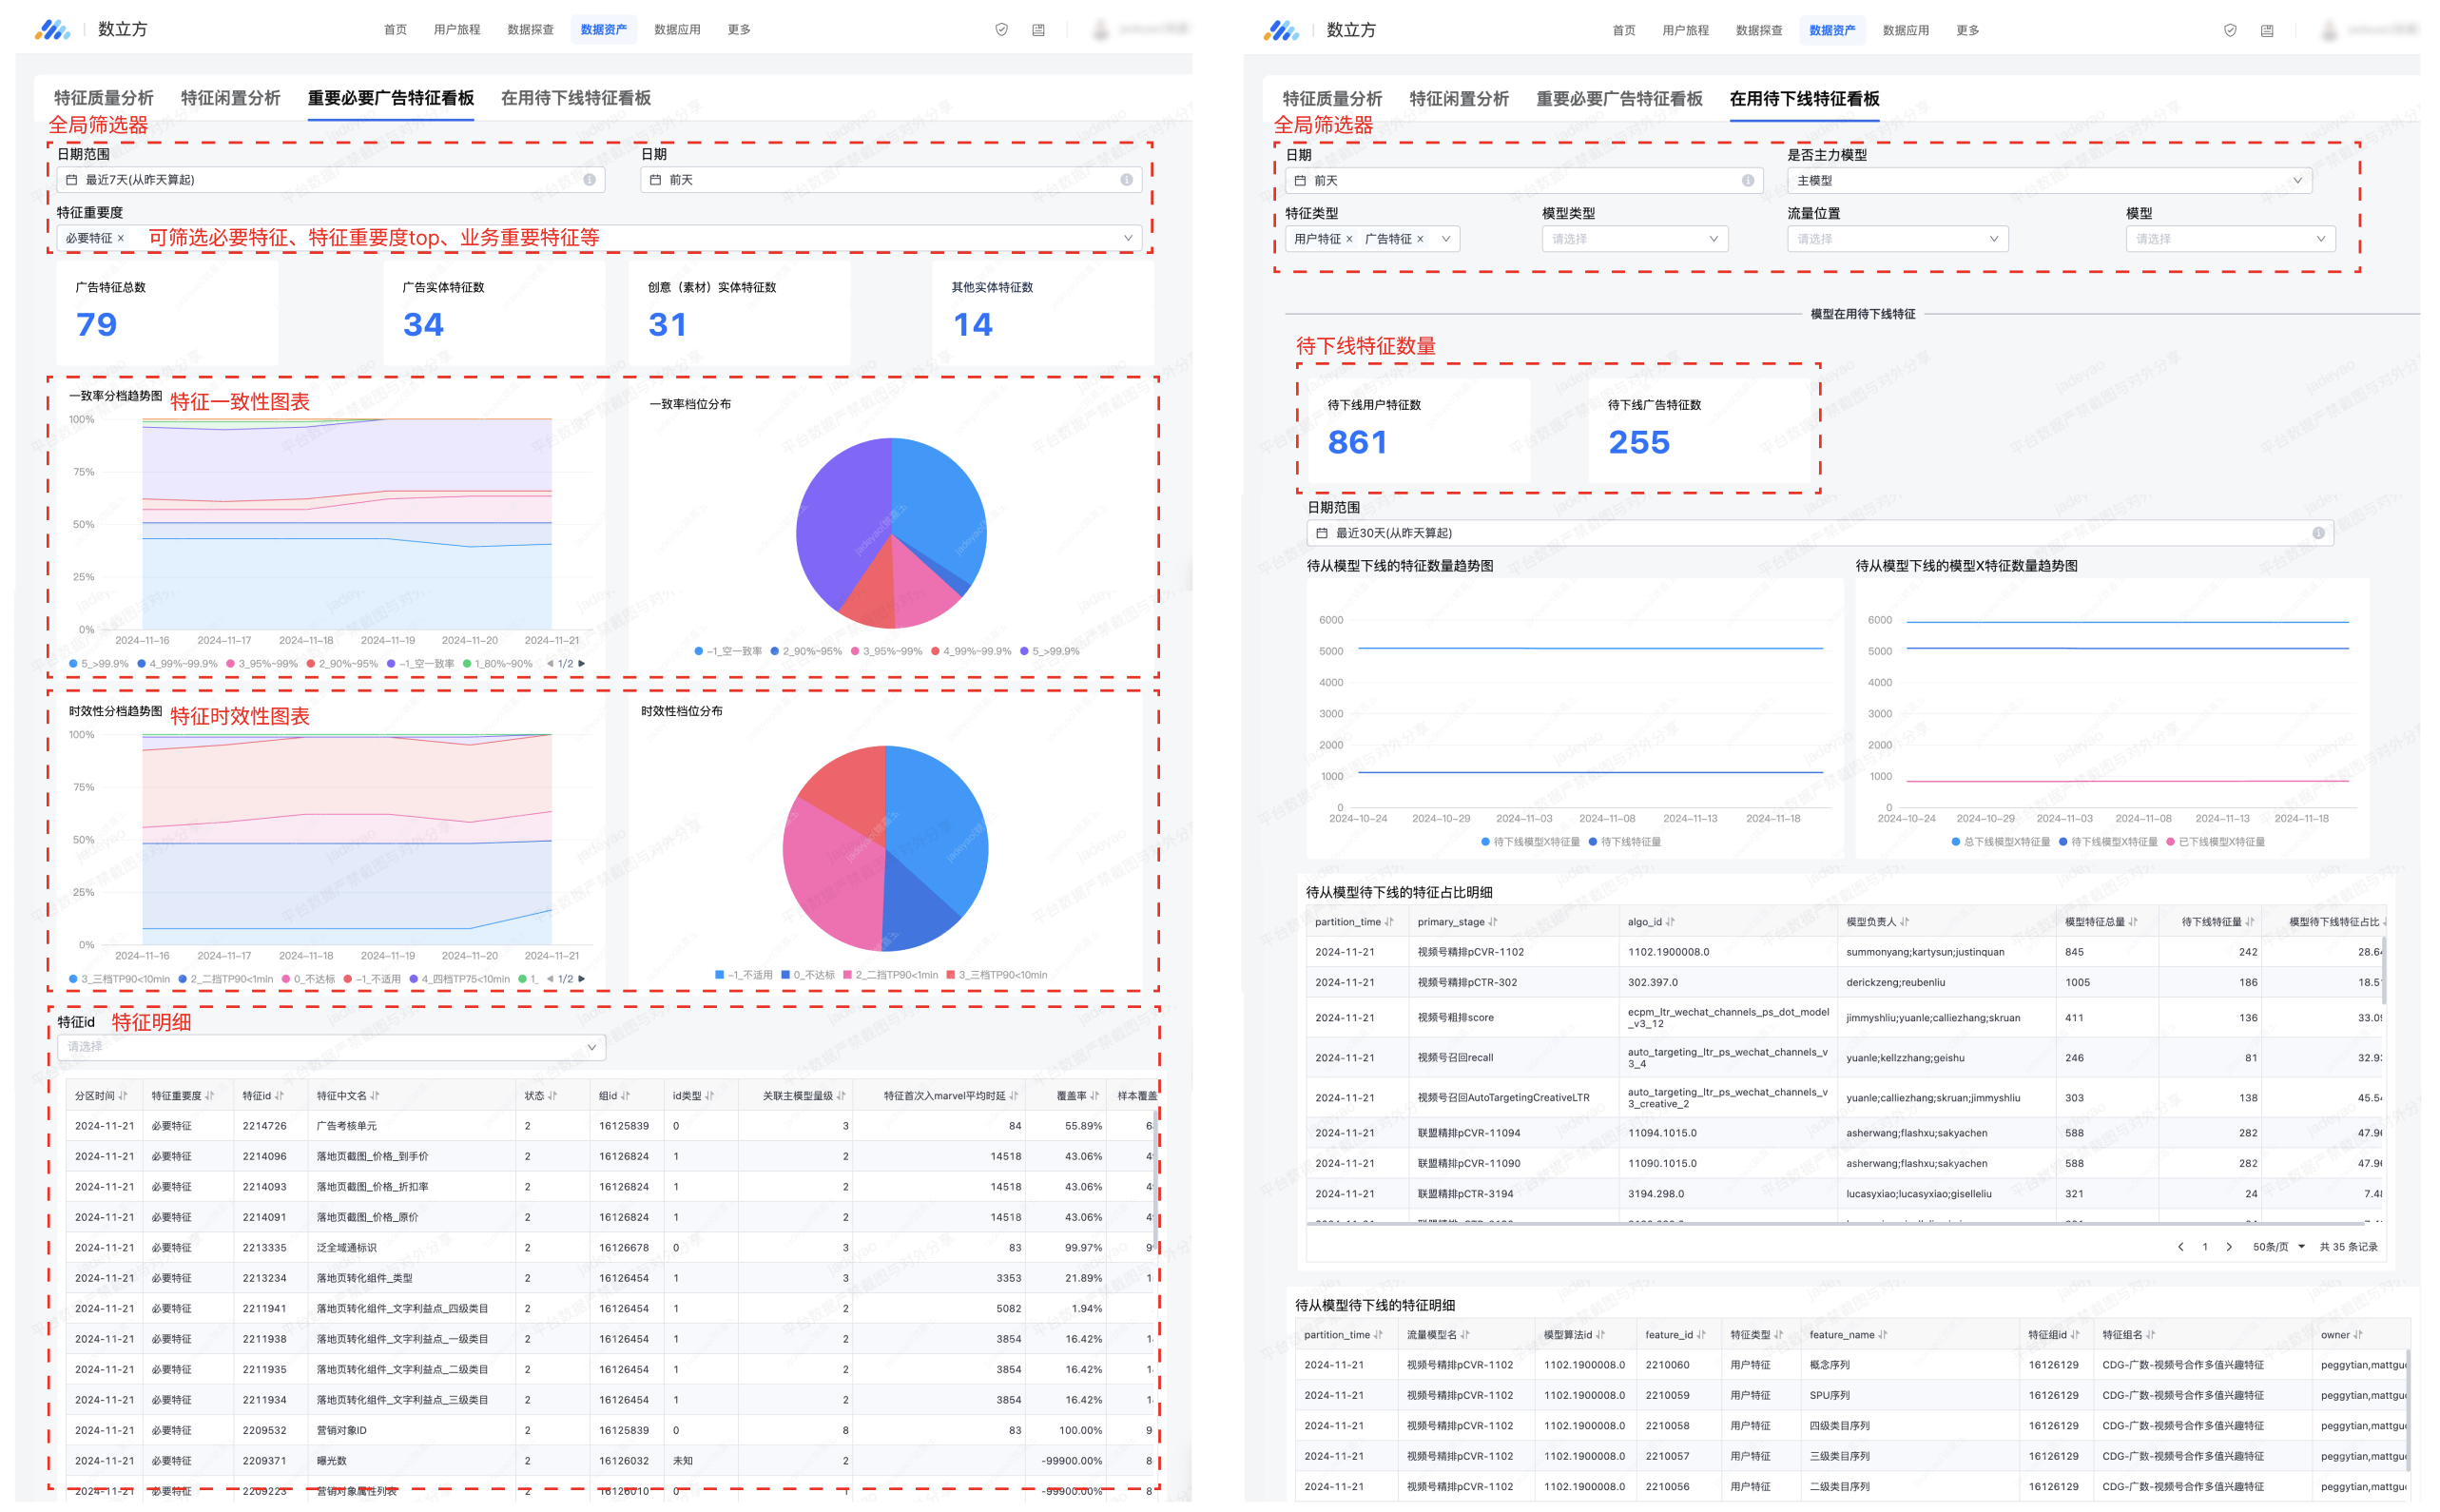Click info icon in 最近7天 date range field
The image size is (2440, 1512).
click(589, 180)
